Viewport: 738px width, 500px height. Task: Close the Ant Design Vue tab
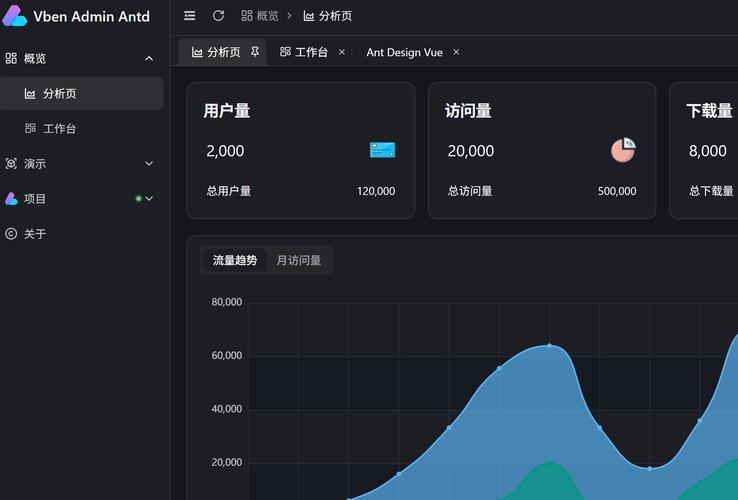(x=456, y=52)
